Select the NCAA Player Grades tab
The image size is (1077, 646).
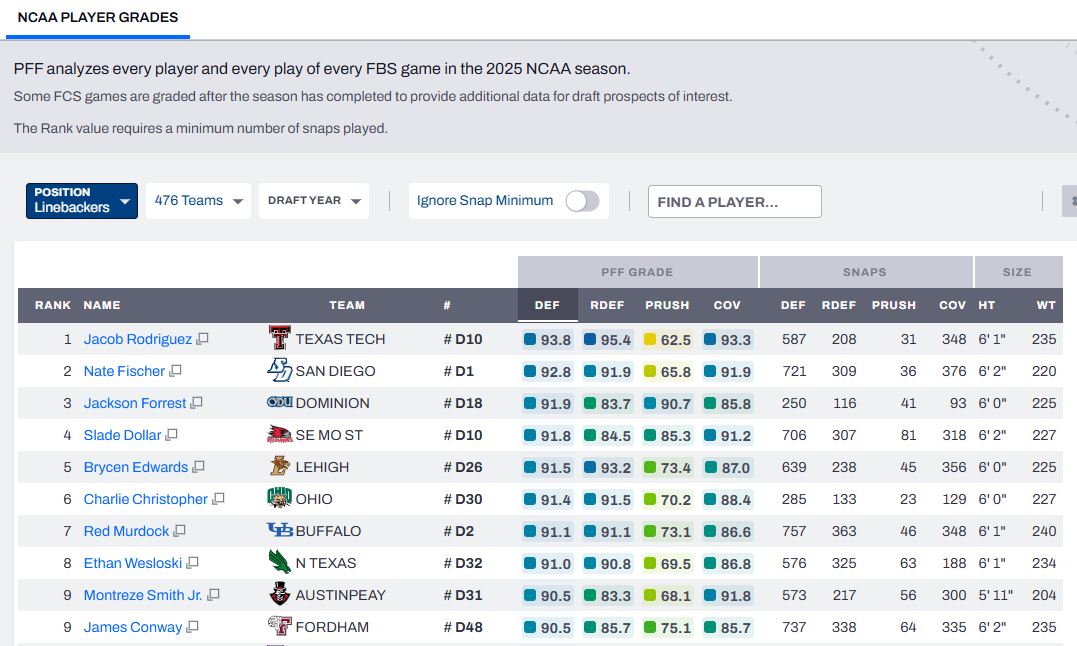click(98, 17)
